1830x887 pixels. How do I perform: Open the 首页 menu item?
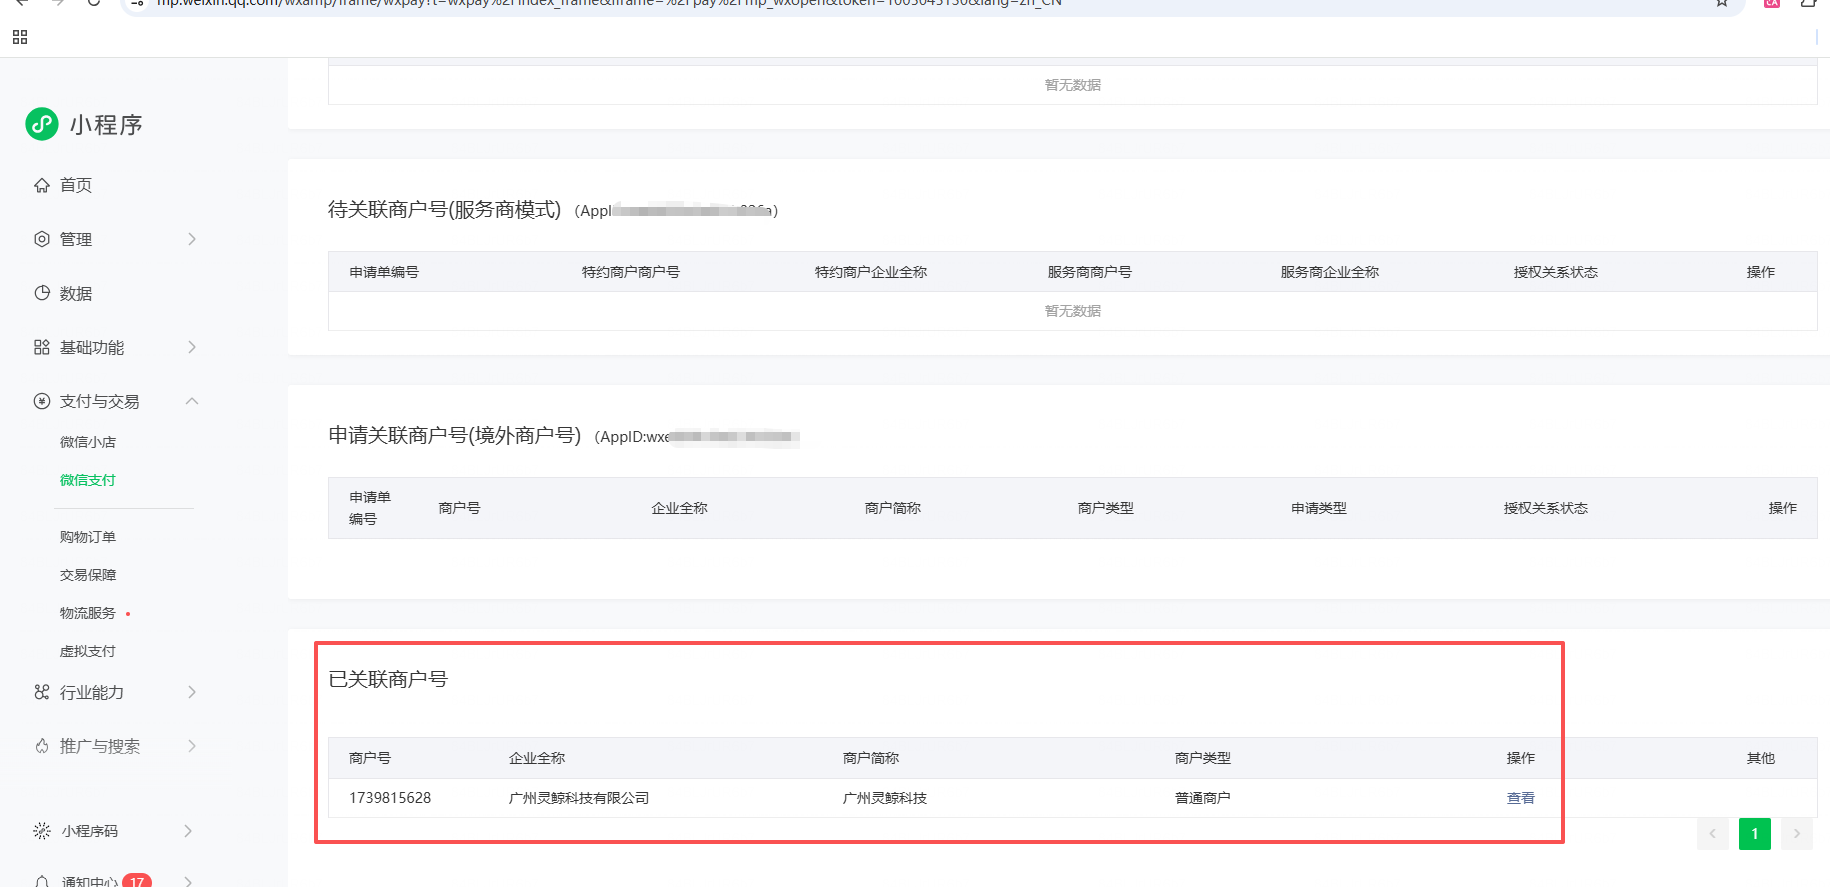pos(76,185)
